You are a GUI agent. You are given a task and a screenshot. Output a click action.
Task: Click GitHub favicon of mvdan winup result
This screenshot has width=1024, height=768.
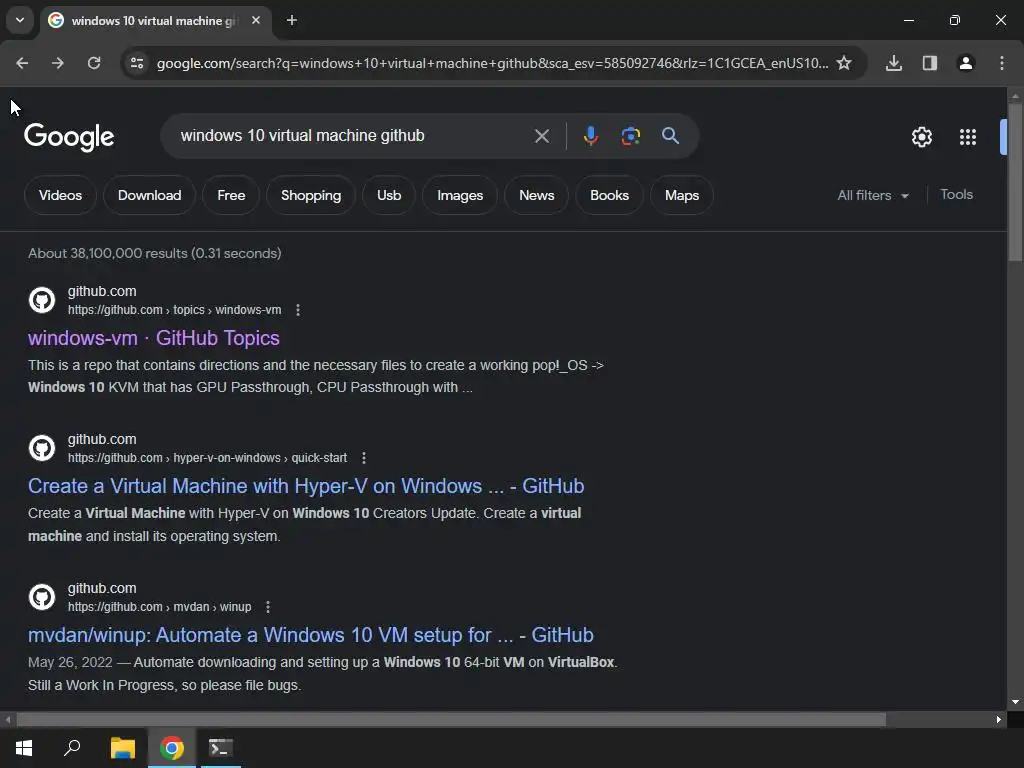tap(42, 598)
